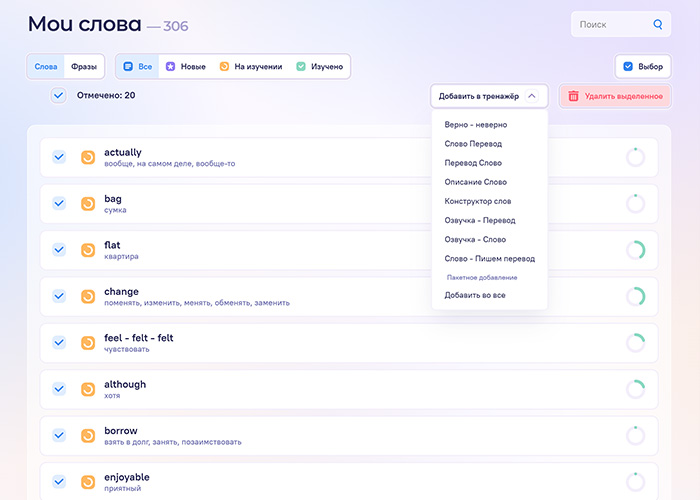Click the Отмечено: 20 label
Screen dimensions: 700x500
pos(106,95)
